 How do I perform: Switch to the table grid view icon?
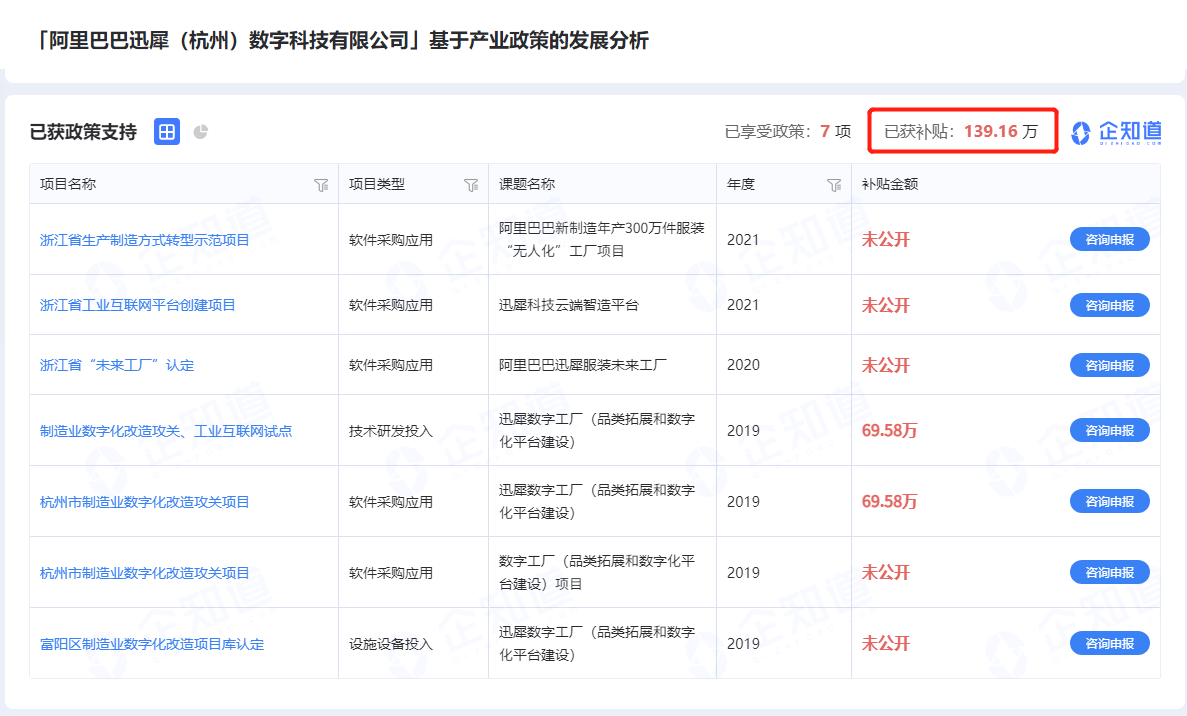click(167, 132)
